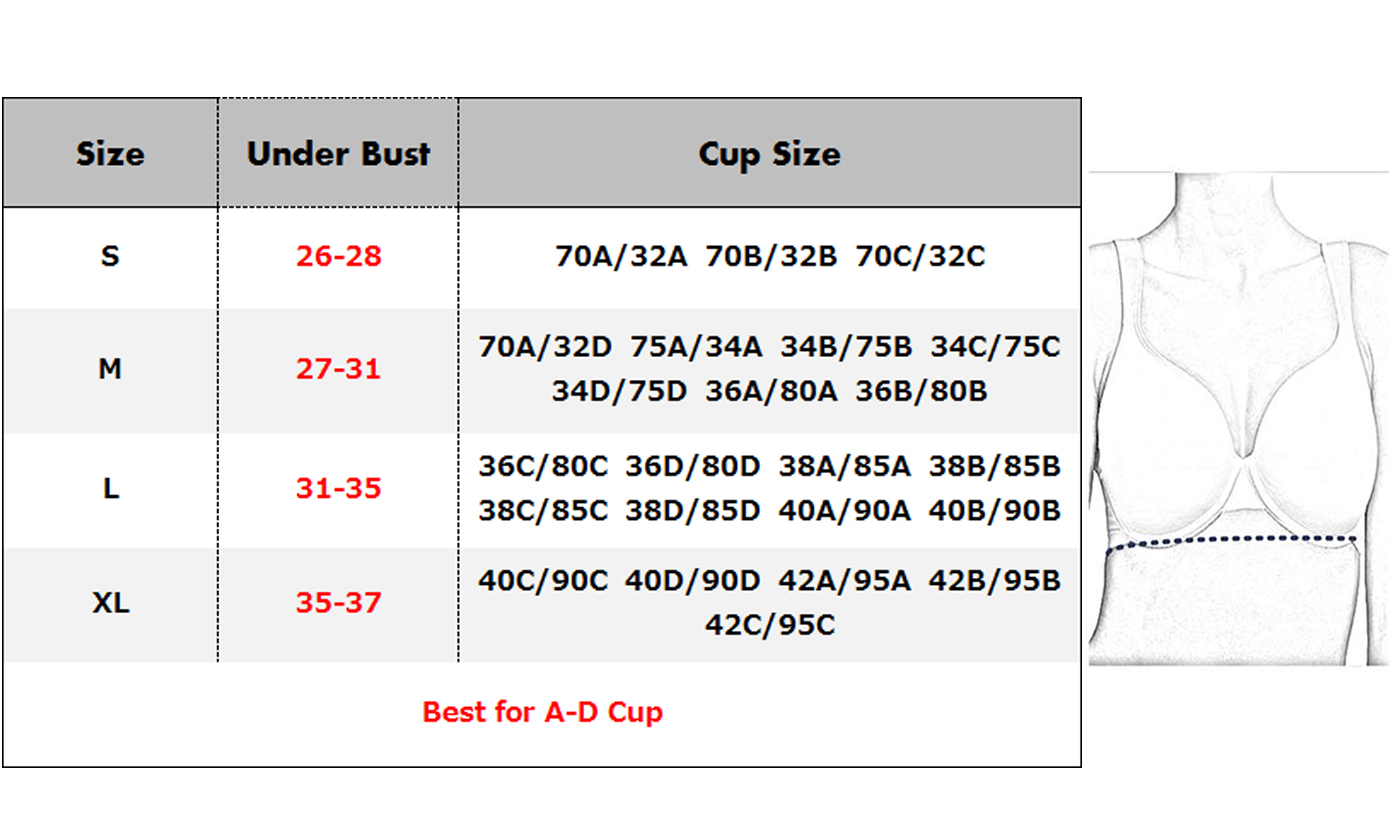The image size is (1400, 840).
Task: Click the 40B/90B cup size entry
Action: (x=994, y=511)
